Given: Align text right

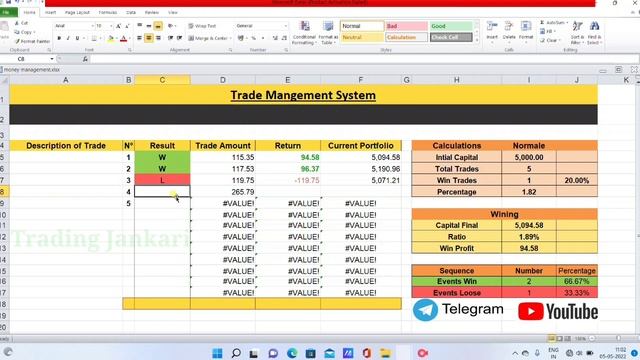Looking at the screenshot, I should 158,38.
